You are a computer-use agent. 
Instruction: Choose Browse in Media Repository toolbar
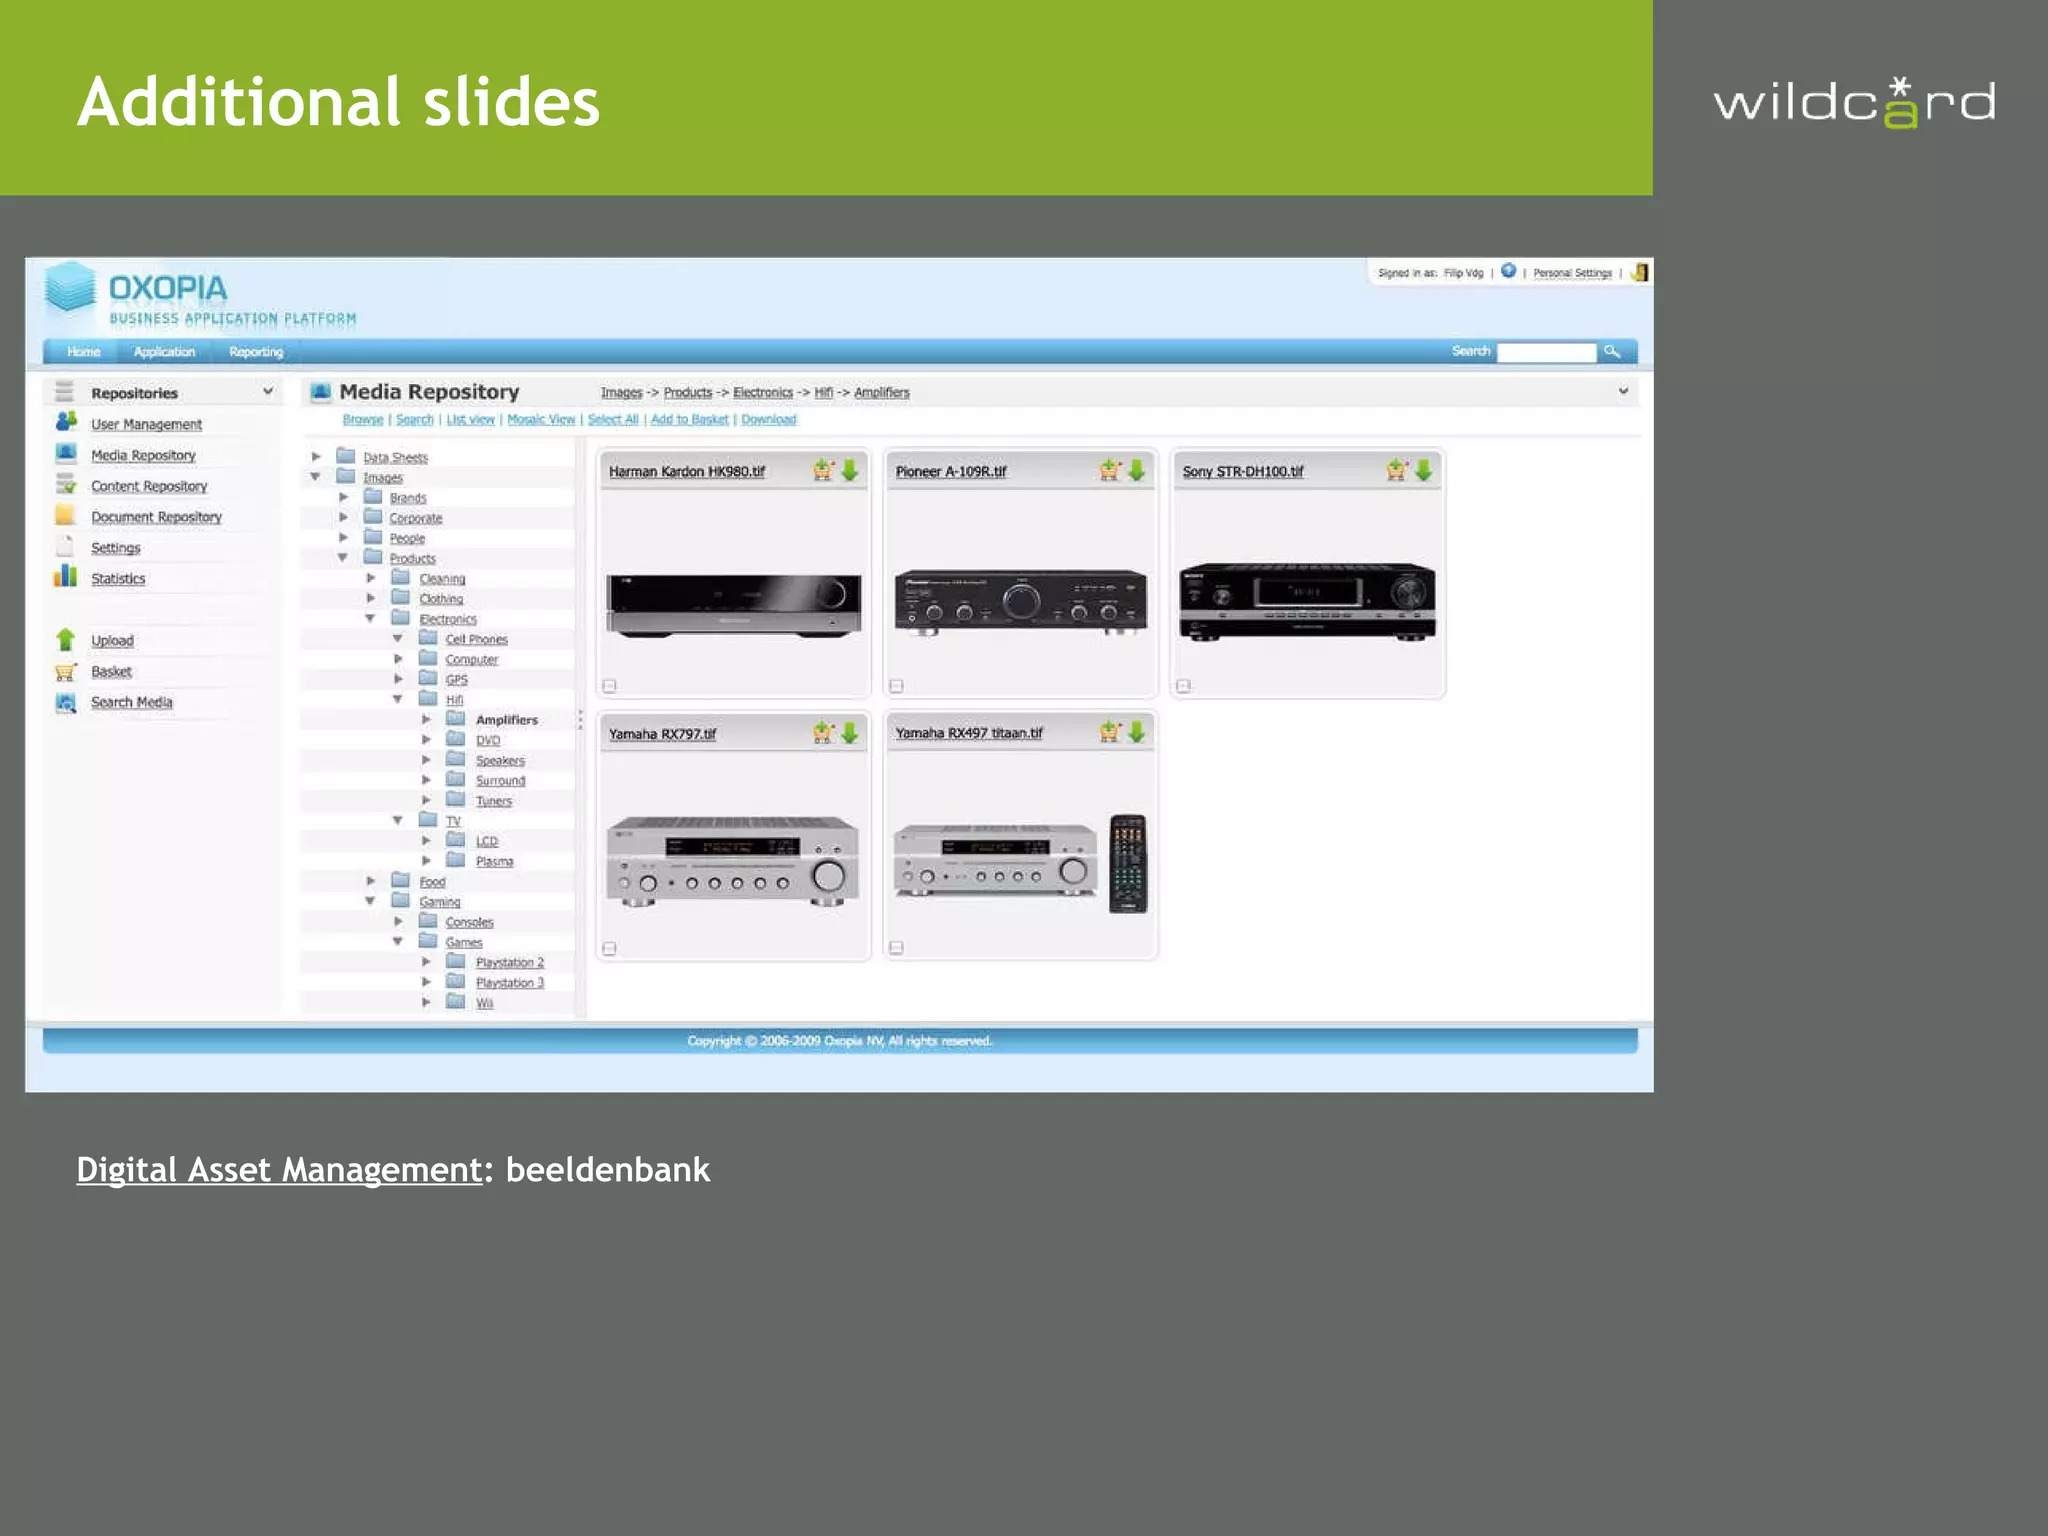363,419
